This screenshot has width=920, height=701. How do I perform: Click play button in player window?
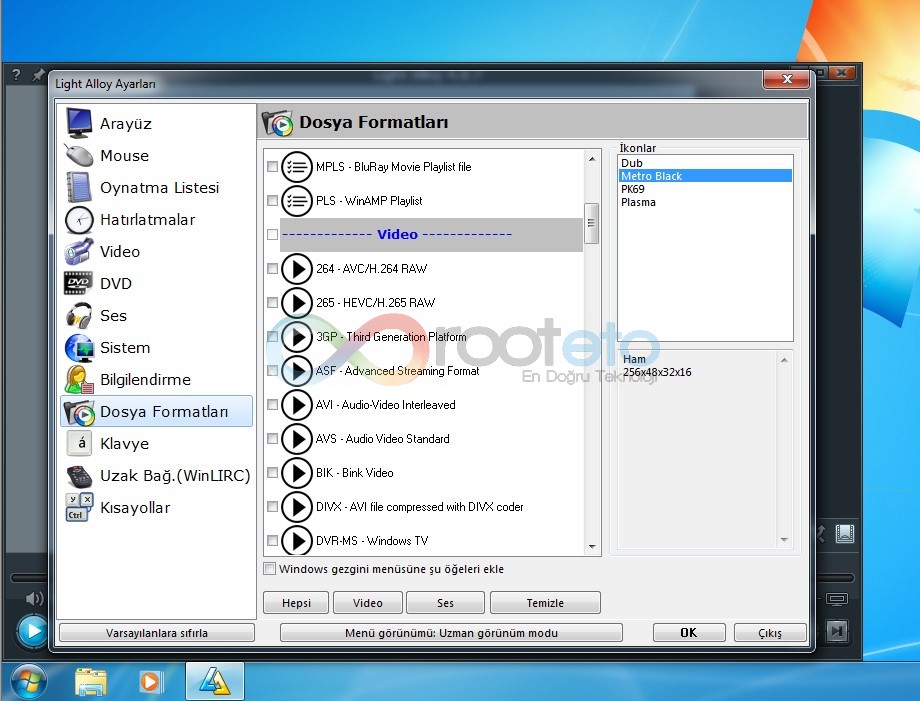click(x=32, y=631)
